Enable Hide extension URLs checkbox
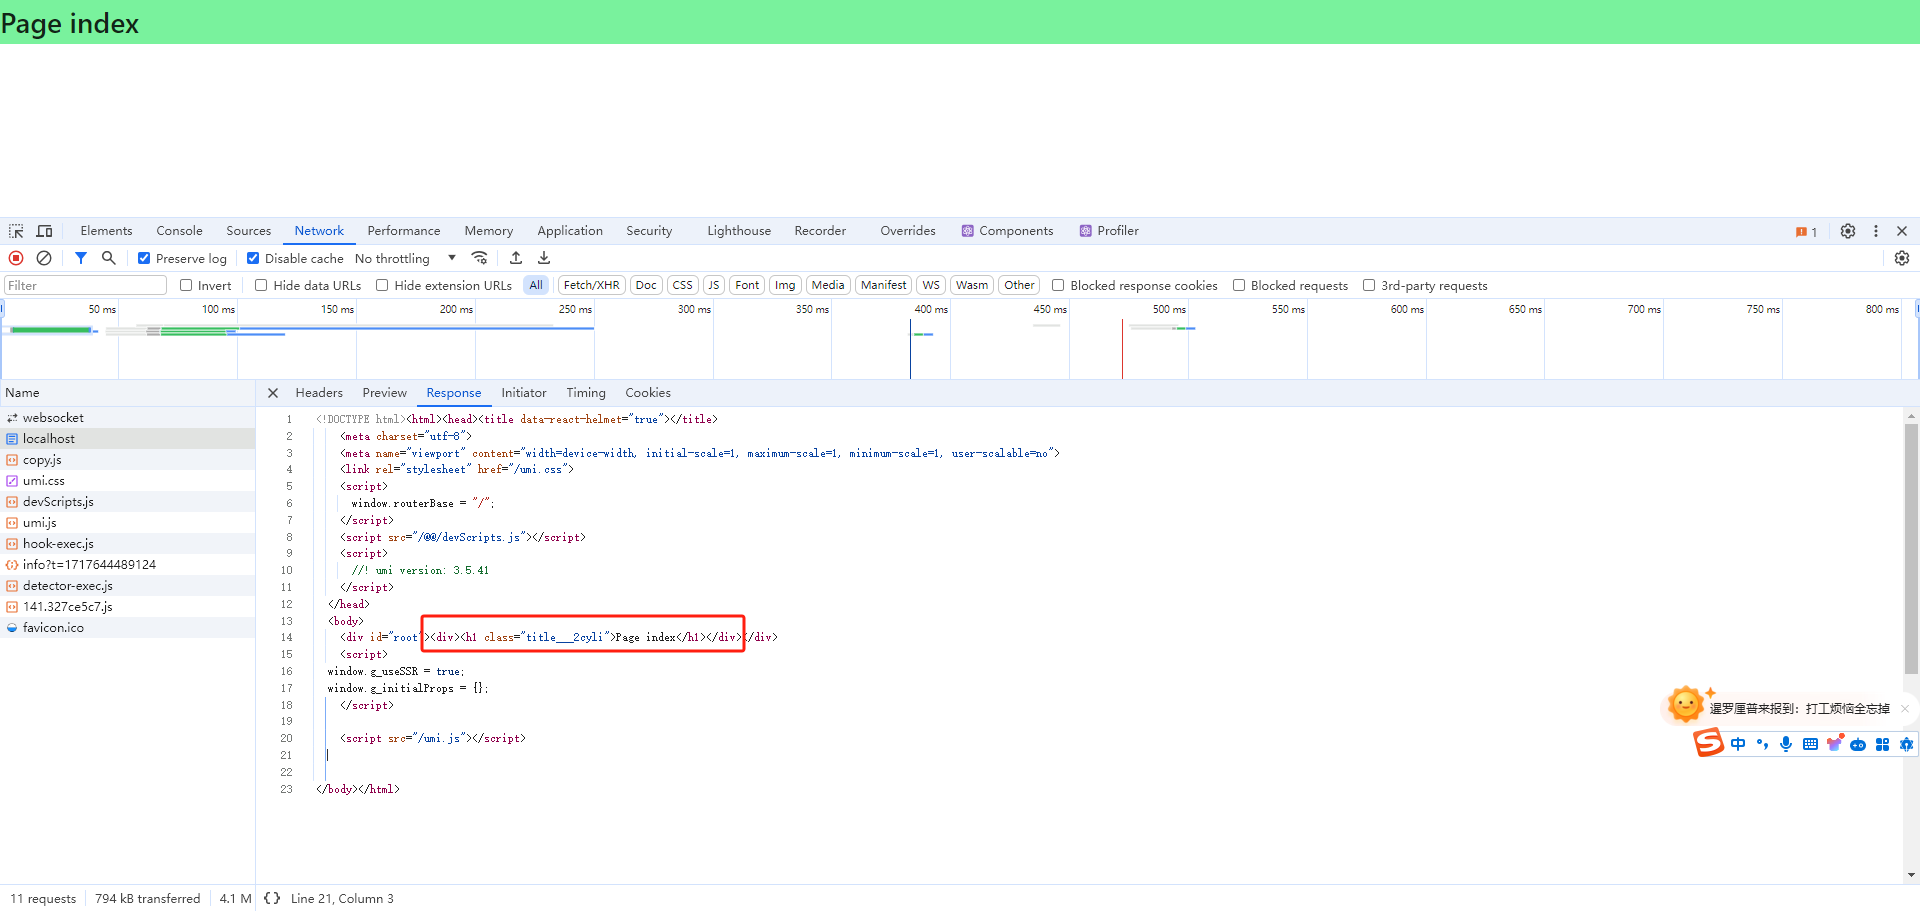This screenshot has width=1920, height=911. click(x=382, y=285)
